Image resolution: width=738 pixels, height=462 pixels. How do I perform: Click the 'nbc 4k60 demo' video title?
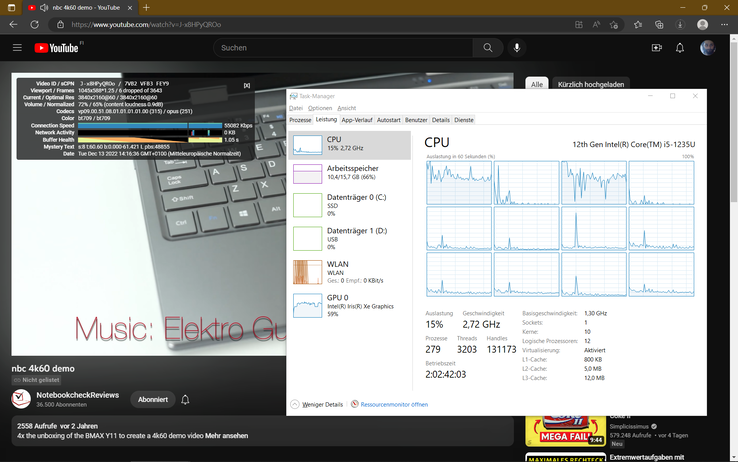(43, 368)
